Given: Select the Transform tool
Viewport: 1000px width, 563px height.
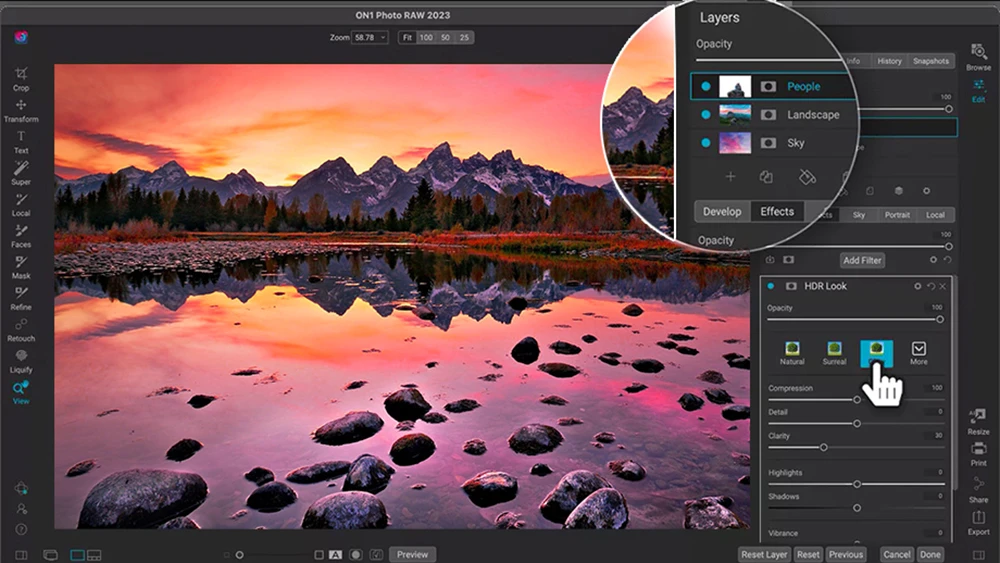Looking at the screenshot, I should pyautogui.click(x=21, y=110).
